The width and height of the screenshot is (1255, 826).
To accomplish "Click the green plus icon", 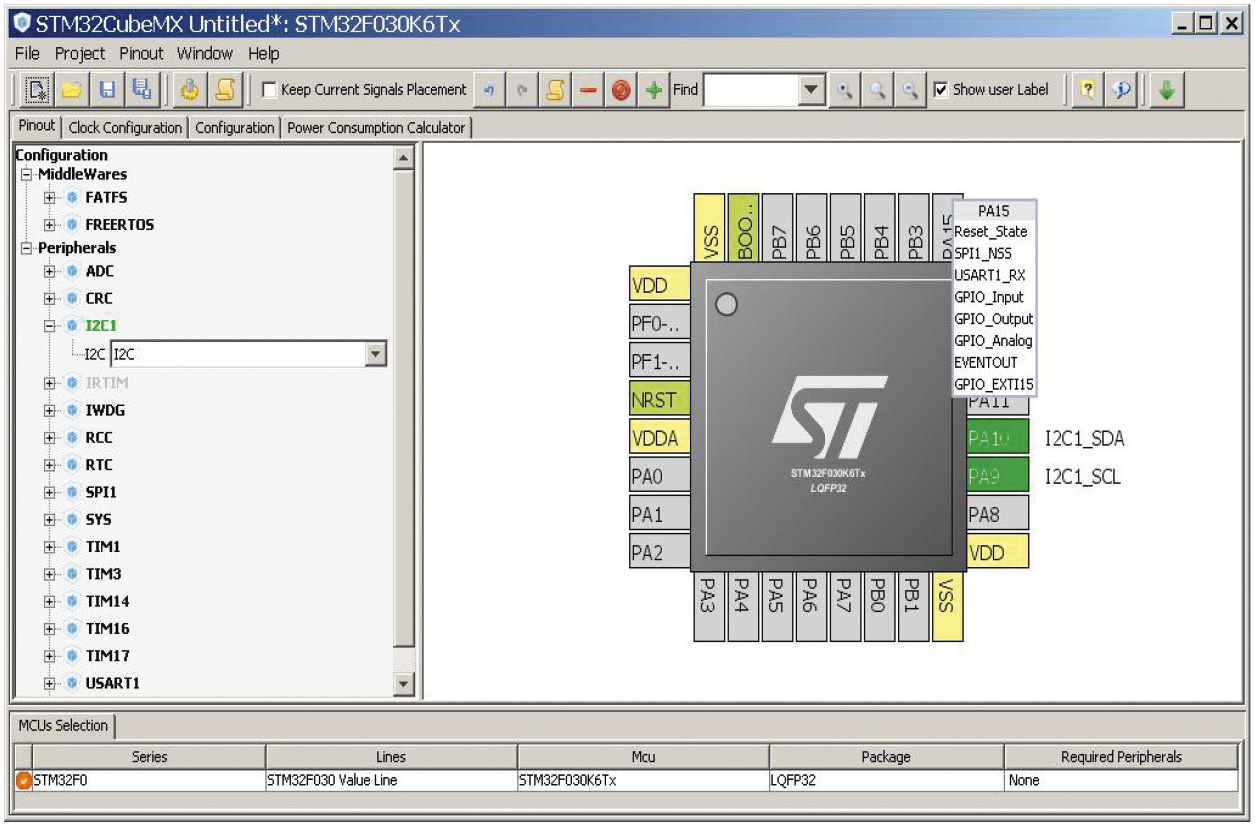I will pyautogui.click(x=654, y=90).
